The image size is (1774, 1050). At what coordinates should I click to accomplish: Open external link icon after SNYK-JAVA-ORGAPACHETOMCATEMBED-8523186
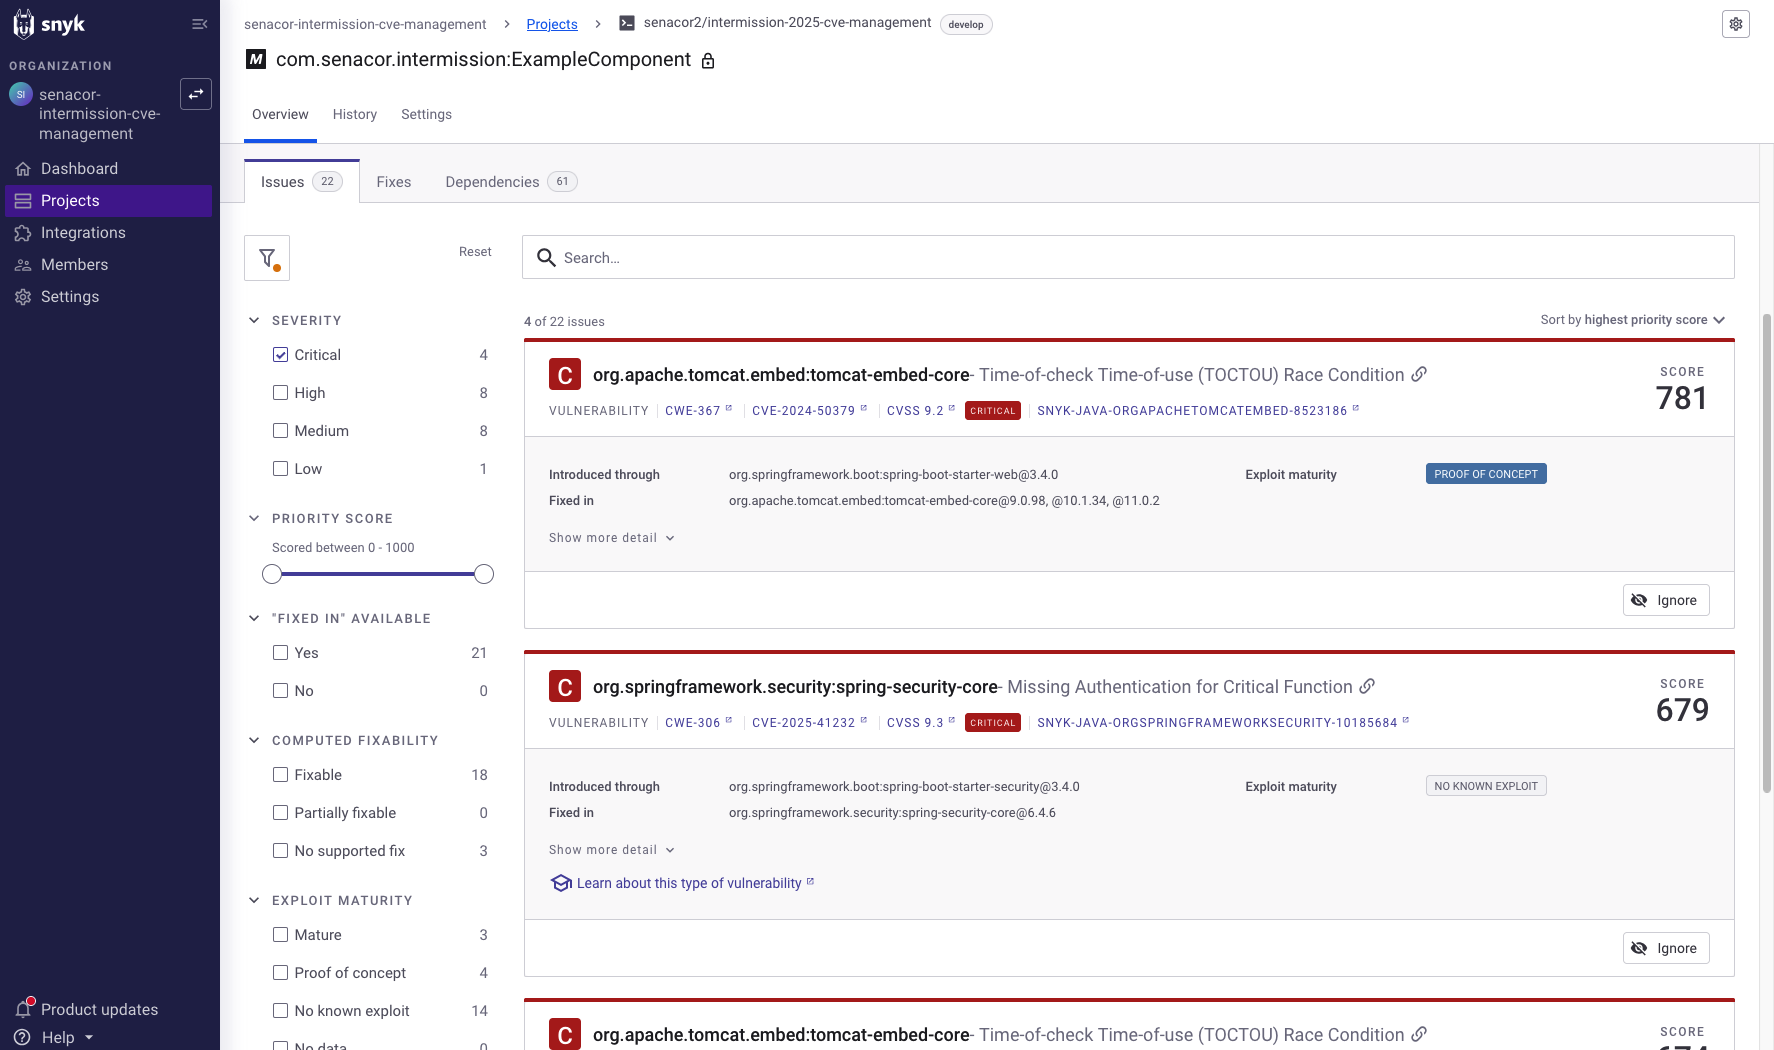pos(1356,408)
